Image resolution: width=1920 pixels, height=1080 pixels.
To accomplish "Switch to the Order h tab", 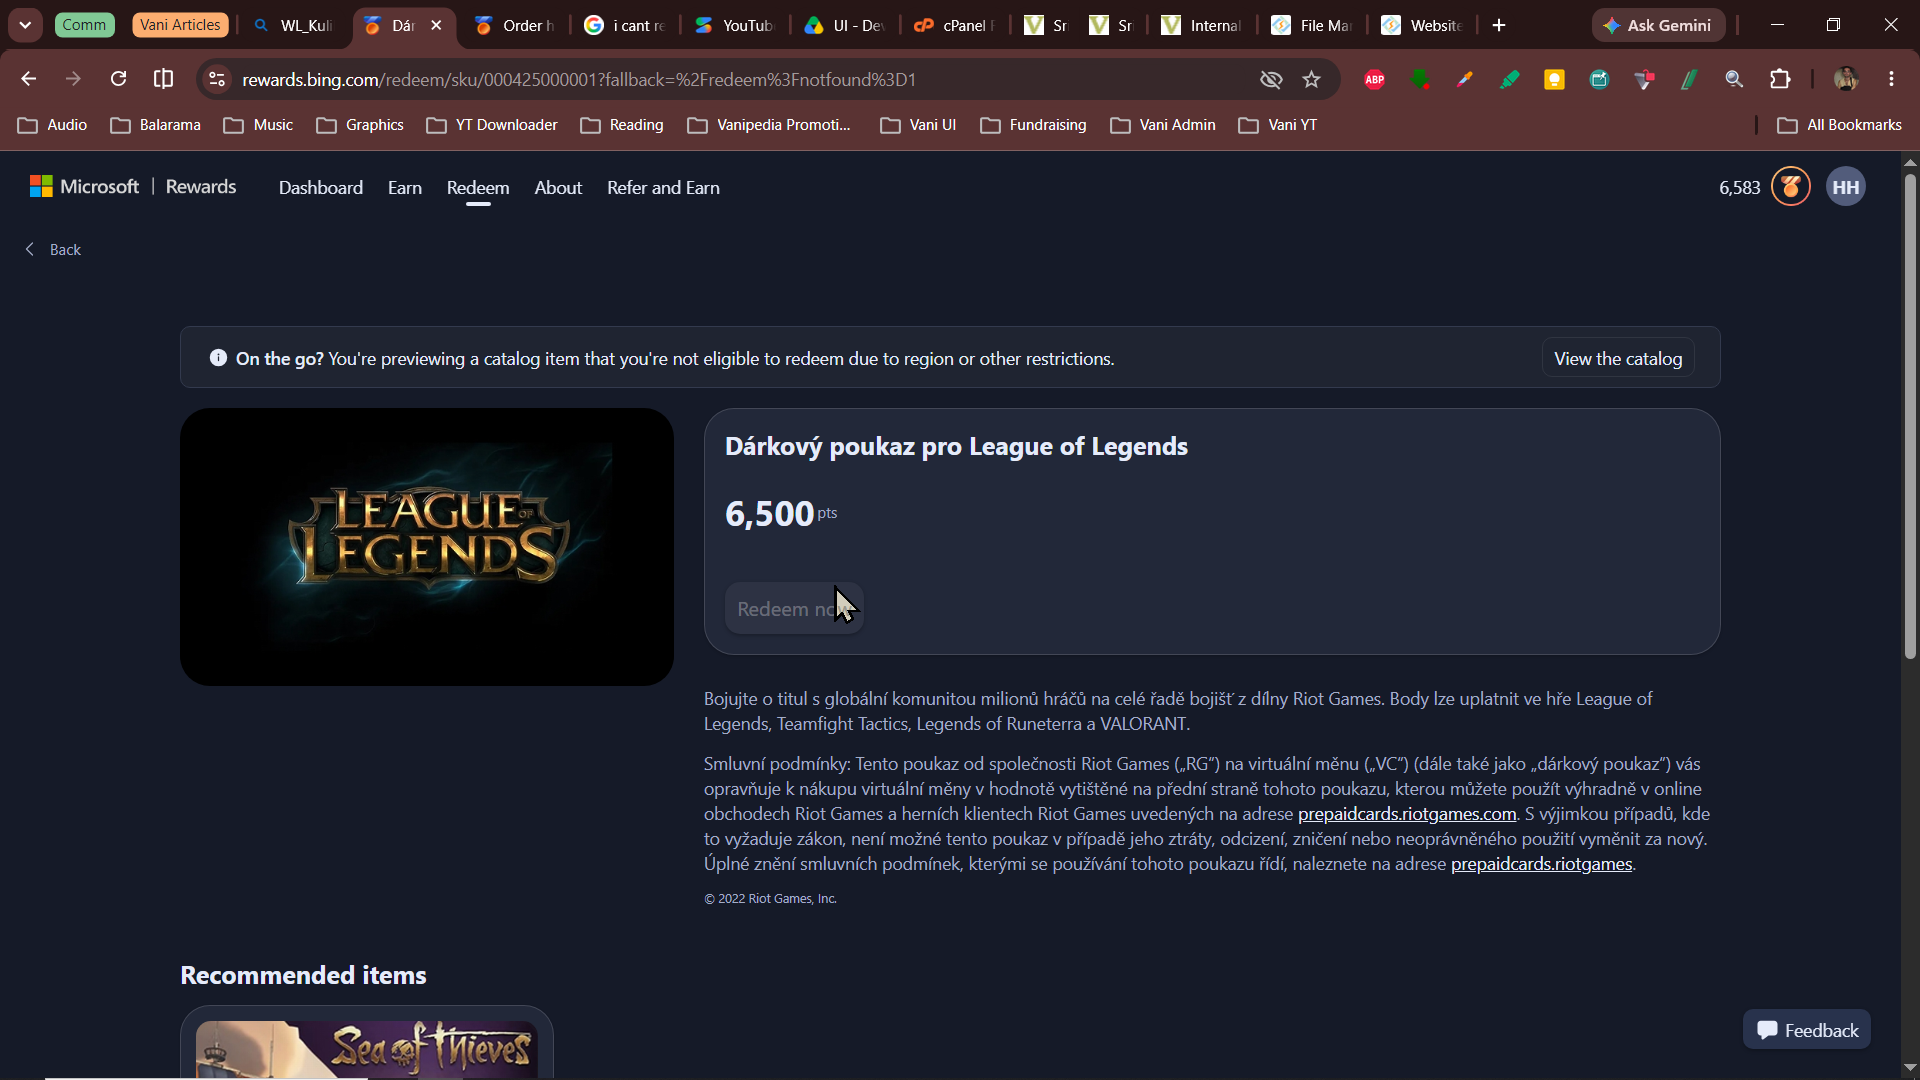I will click(515, 25).
